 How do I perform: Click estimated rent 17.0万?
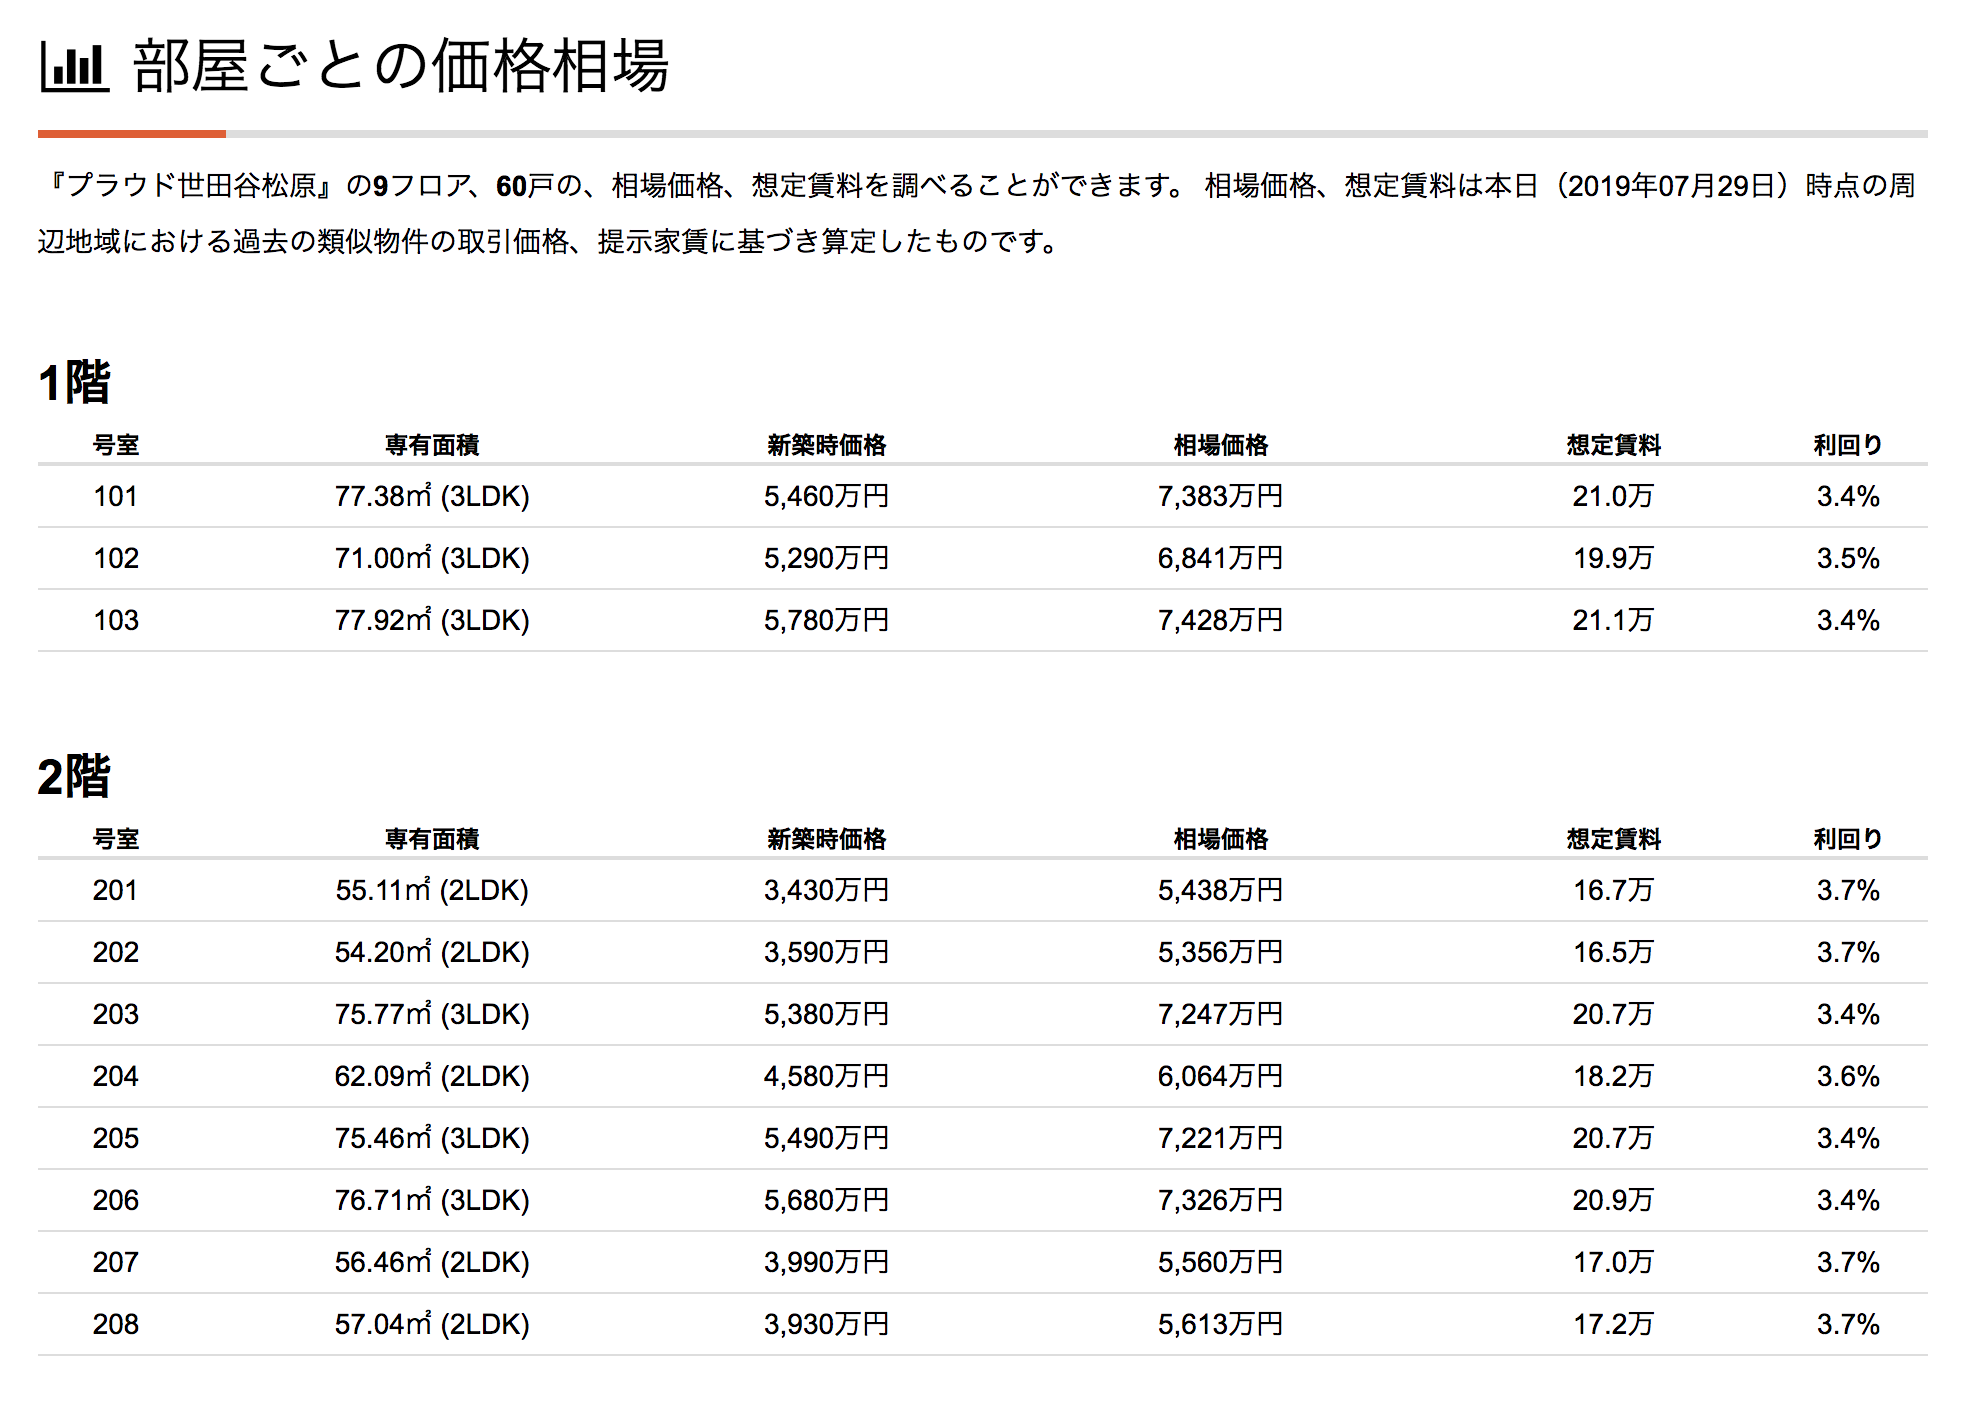tap(1613, 1262)
